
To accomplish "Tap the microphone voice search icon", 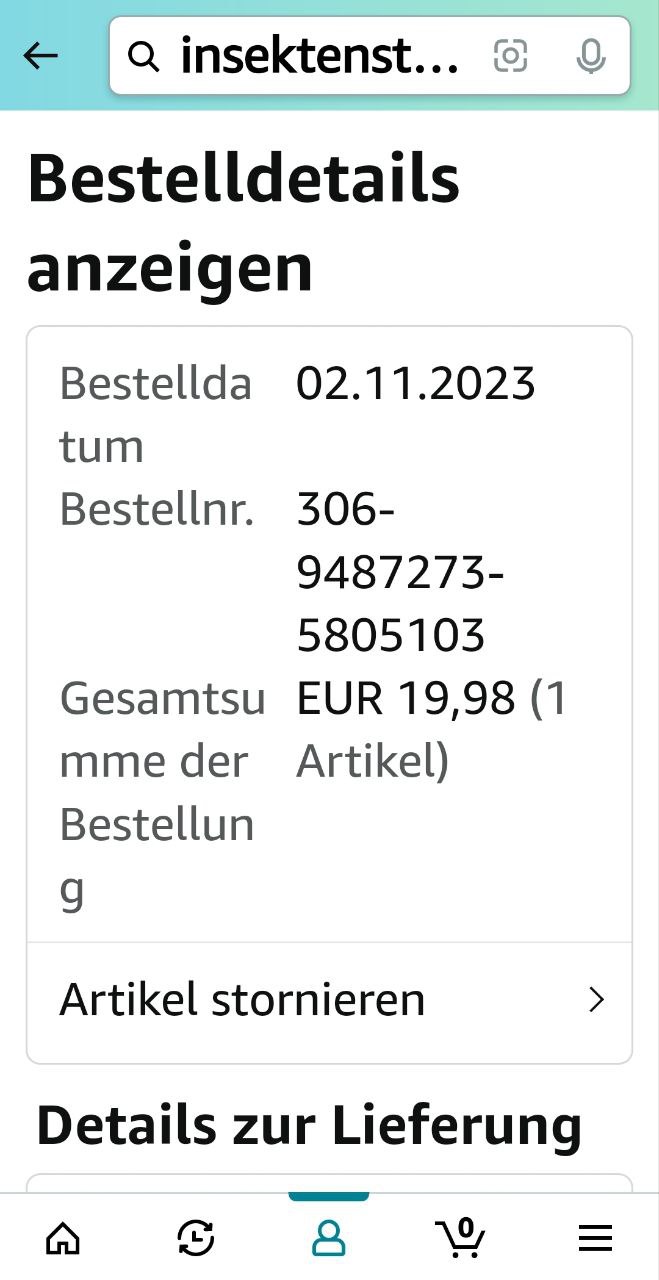I will coord(591,57).
